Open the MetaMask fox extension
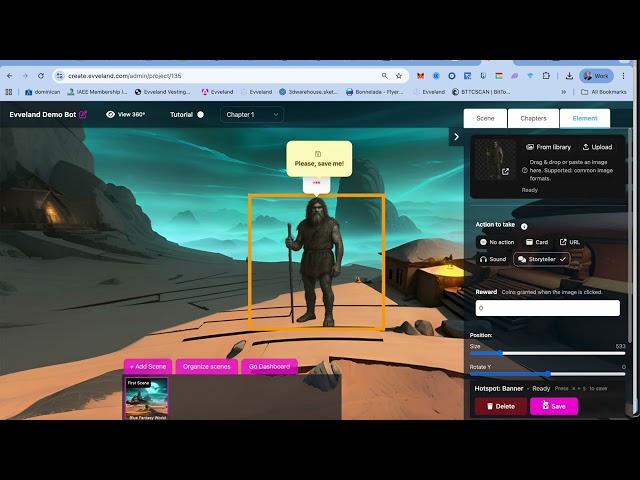The width and height of the screenshot is (640, 480). [420, 76]
